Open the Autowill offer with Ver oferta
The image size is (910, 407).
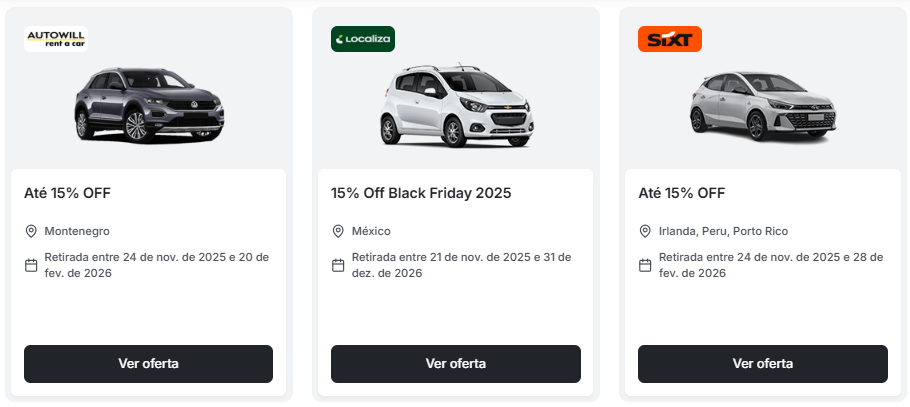tap(148, 364)
